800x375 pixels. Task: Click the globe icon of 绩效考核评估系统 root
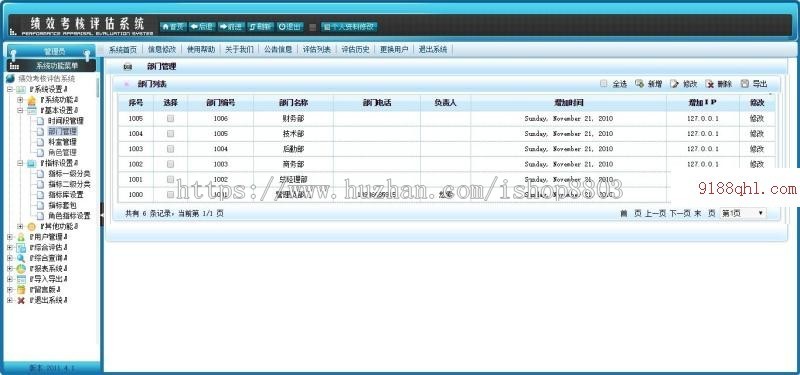tap(10, 79)
